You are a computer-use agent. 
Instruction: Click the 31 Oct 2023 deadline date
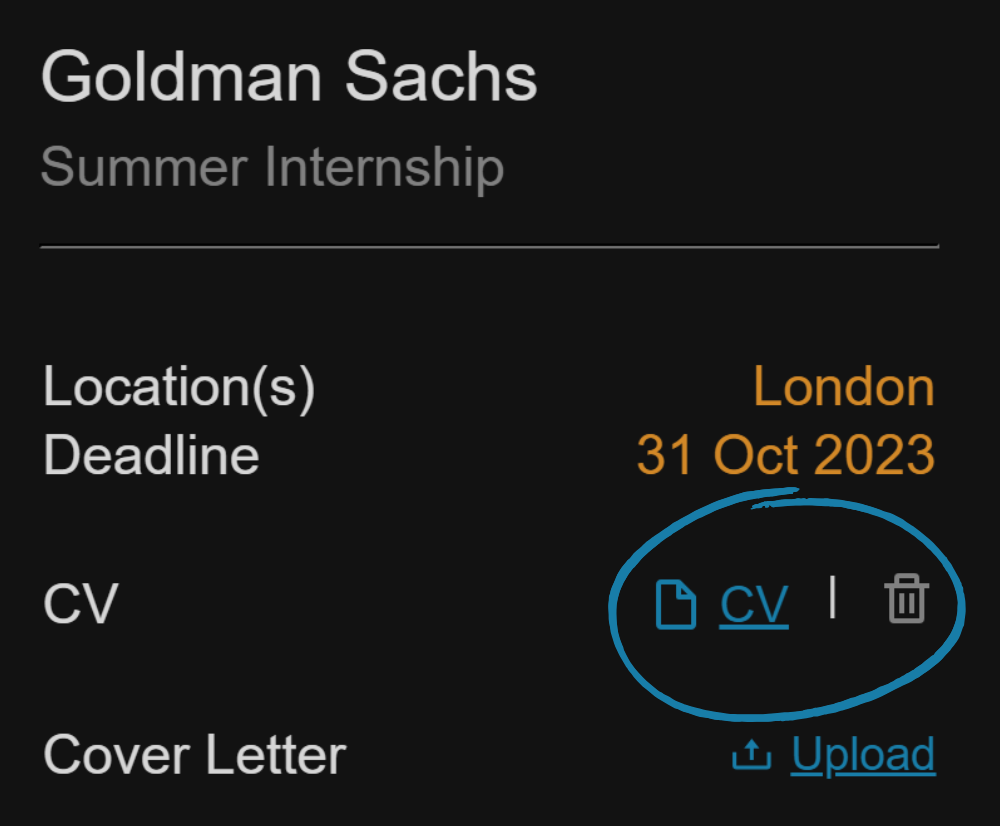[x=785, y=455]
